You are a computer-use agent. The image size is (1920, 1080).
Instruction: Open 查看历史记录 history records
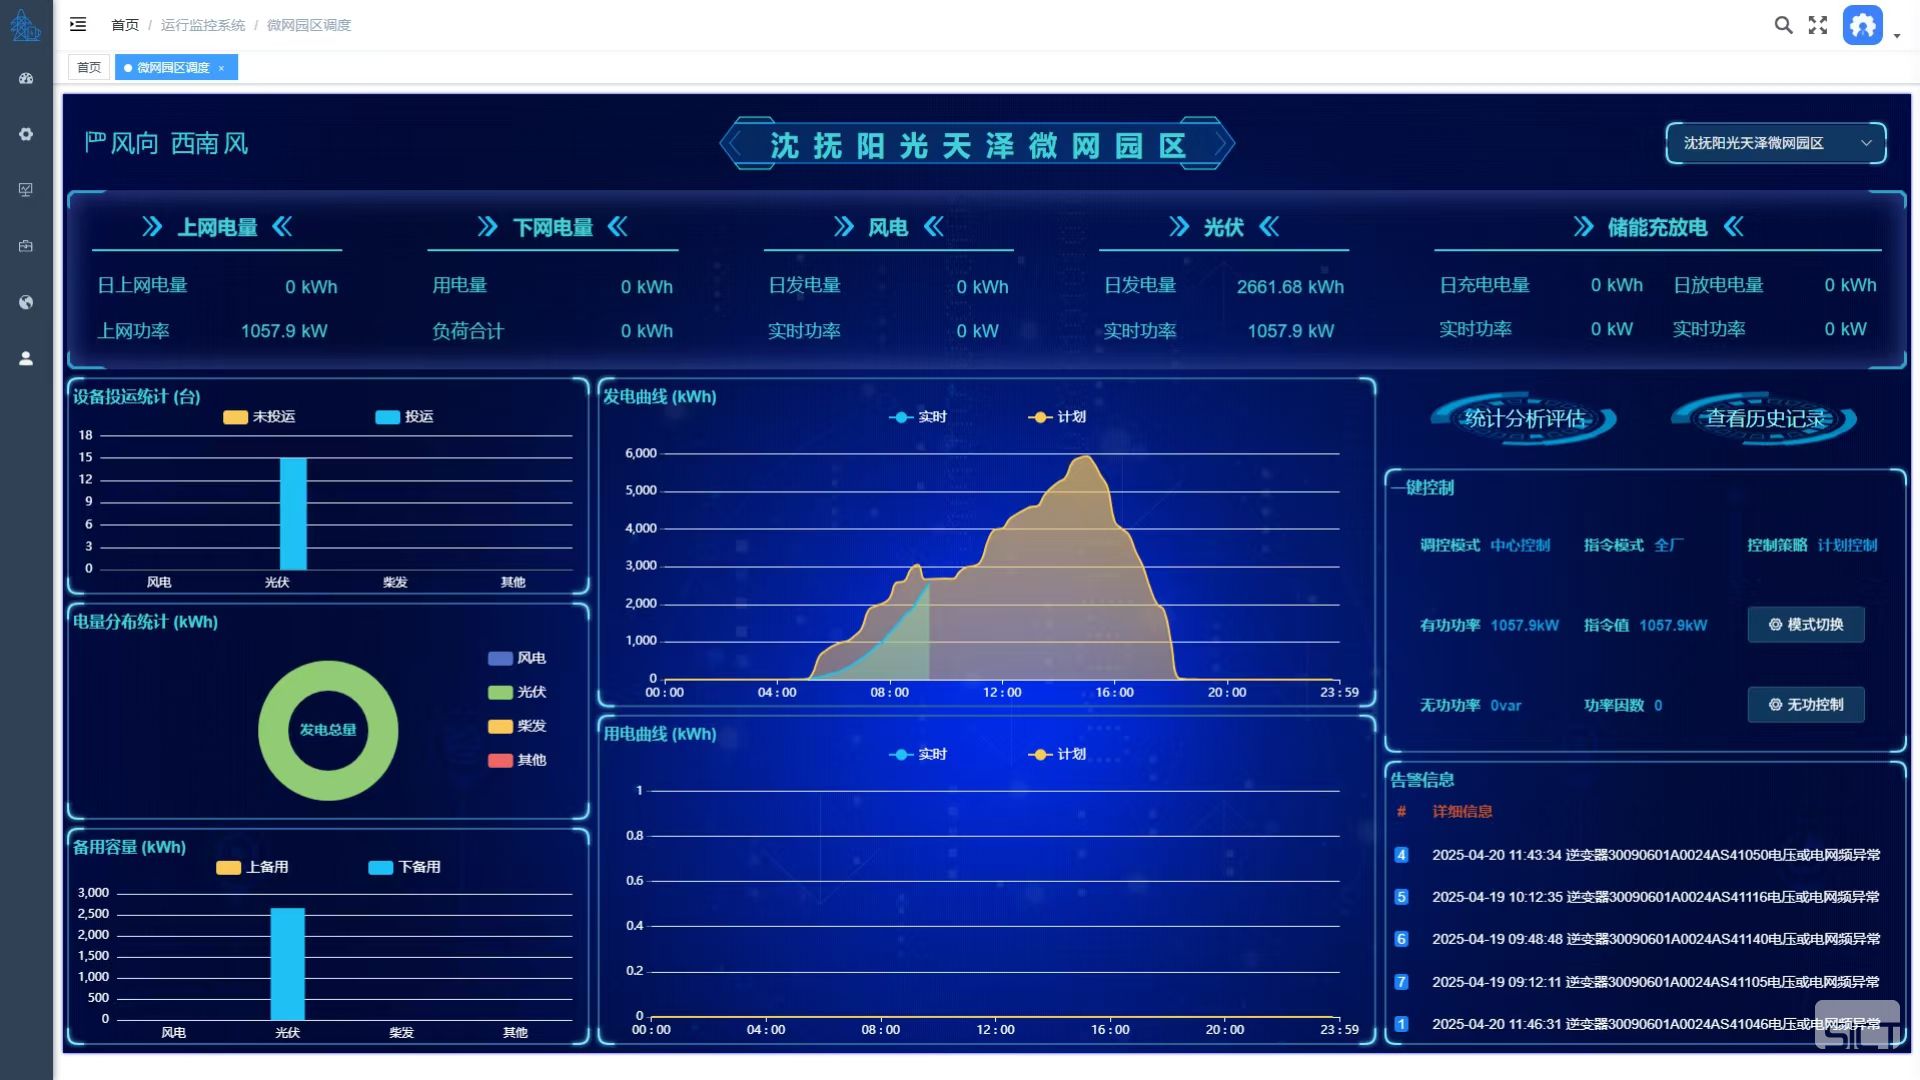coord(1764,419)
